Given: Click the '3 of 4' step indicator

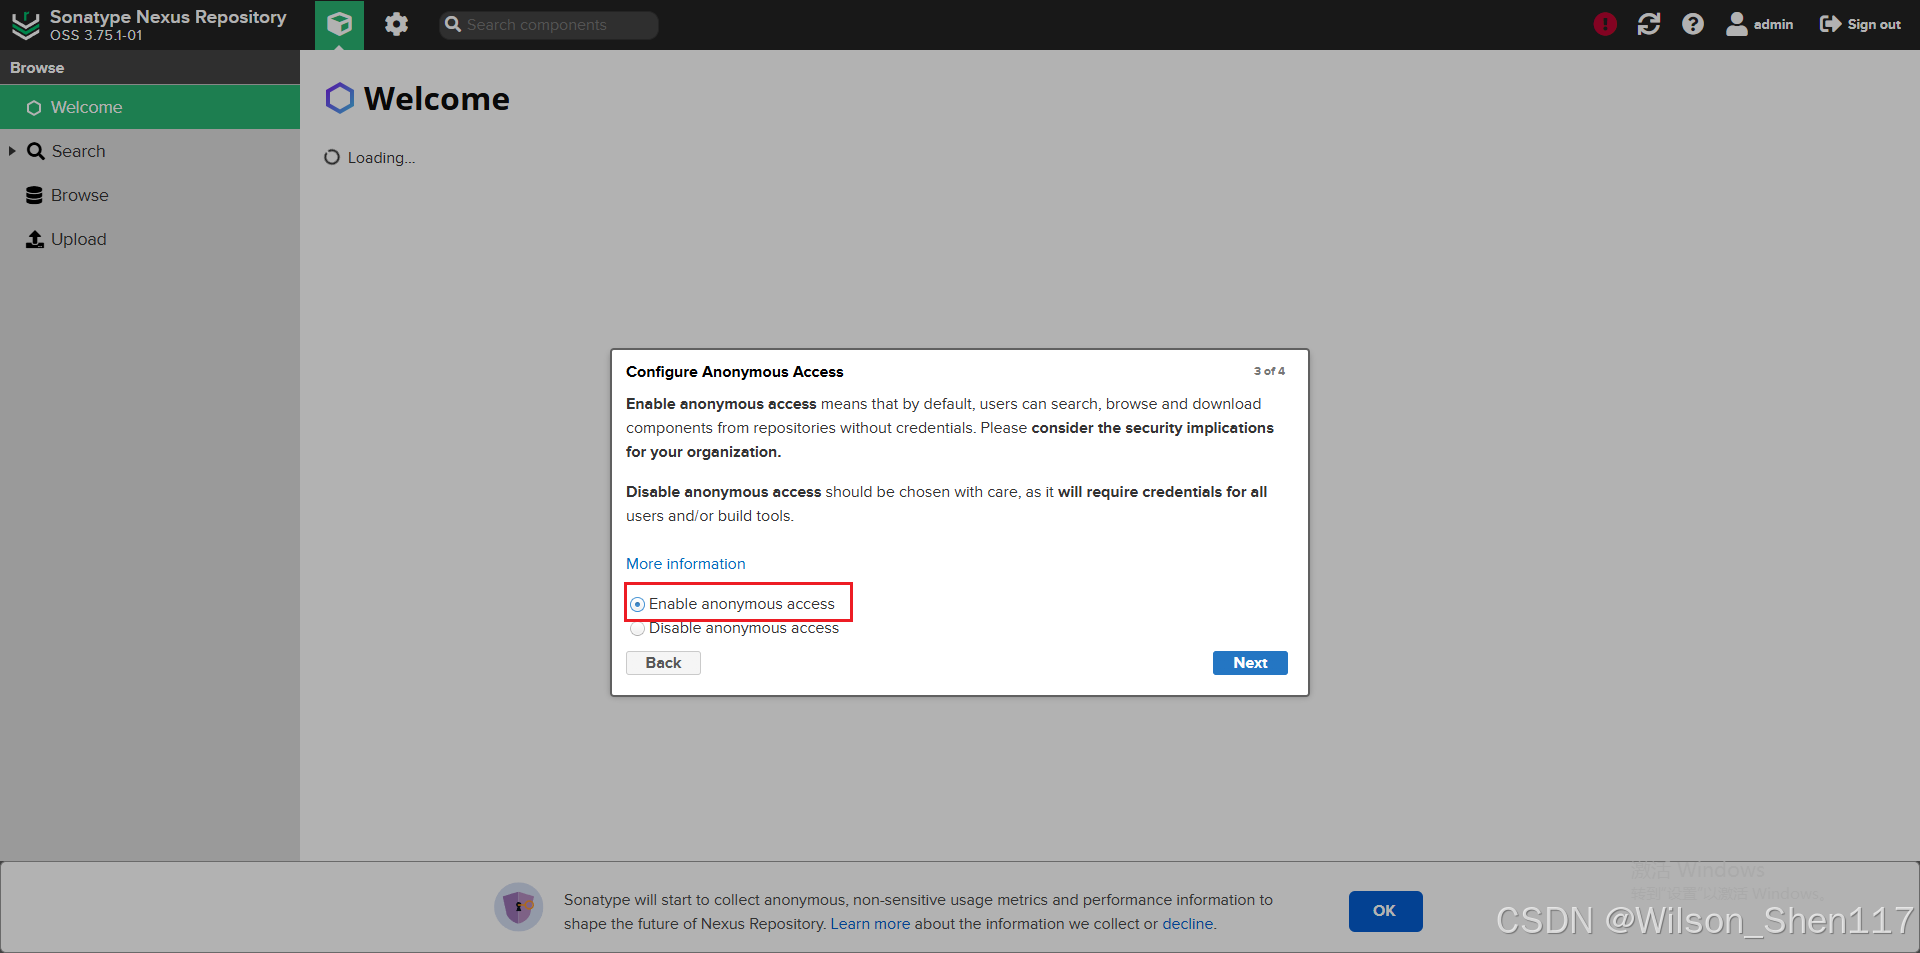Looking at the screenshot, I should [x=1269, y=371].
